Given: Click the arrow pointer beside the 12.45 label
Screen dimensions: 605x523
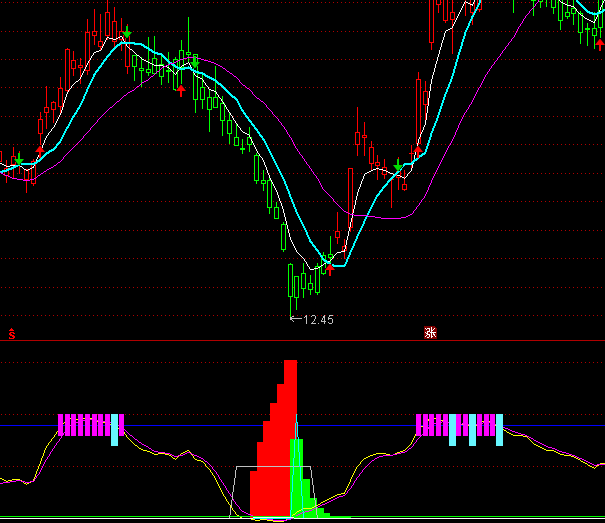Looking at the screenshot, I should 294,319.
